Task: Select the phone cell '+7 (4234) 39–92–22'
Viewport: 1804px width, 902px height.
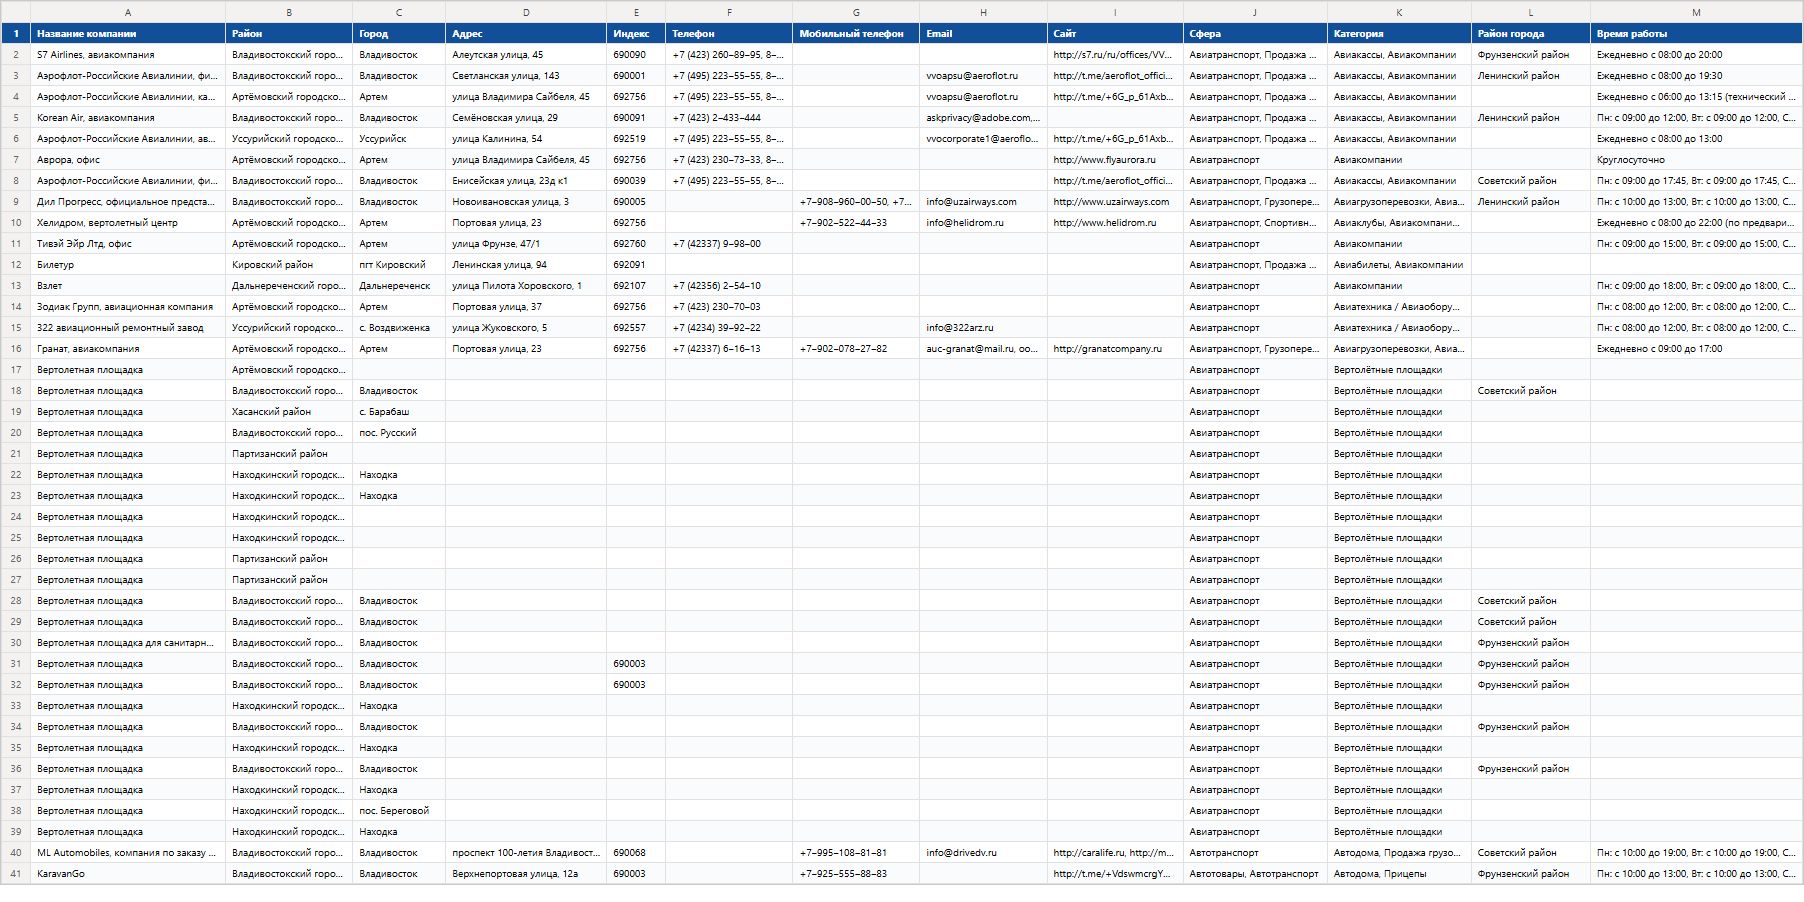Action: coord(729,328)
